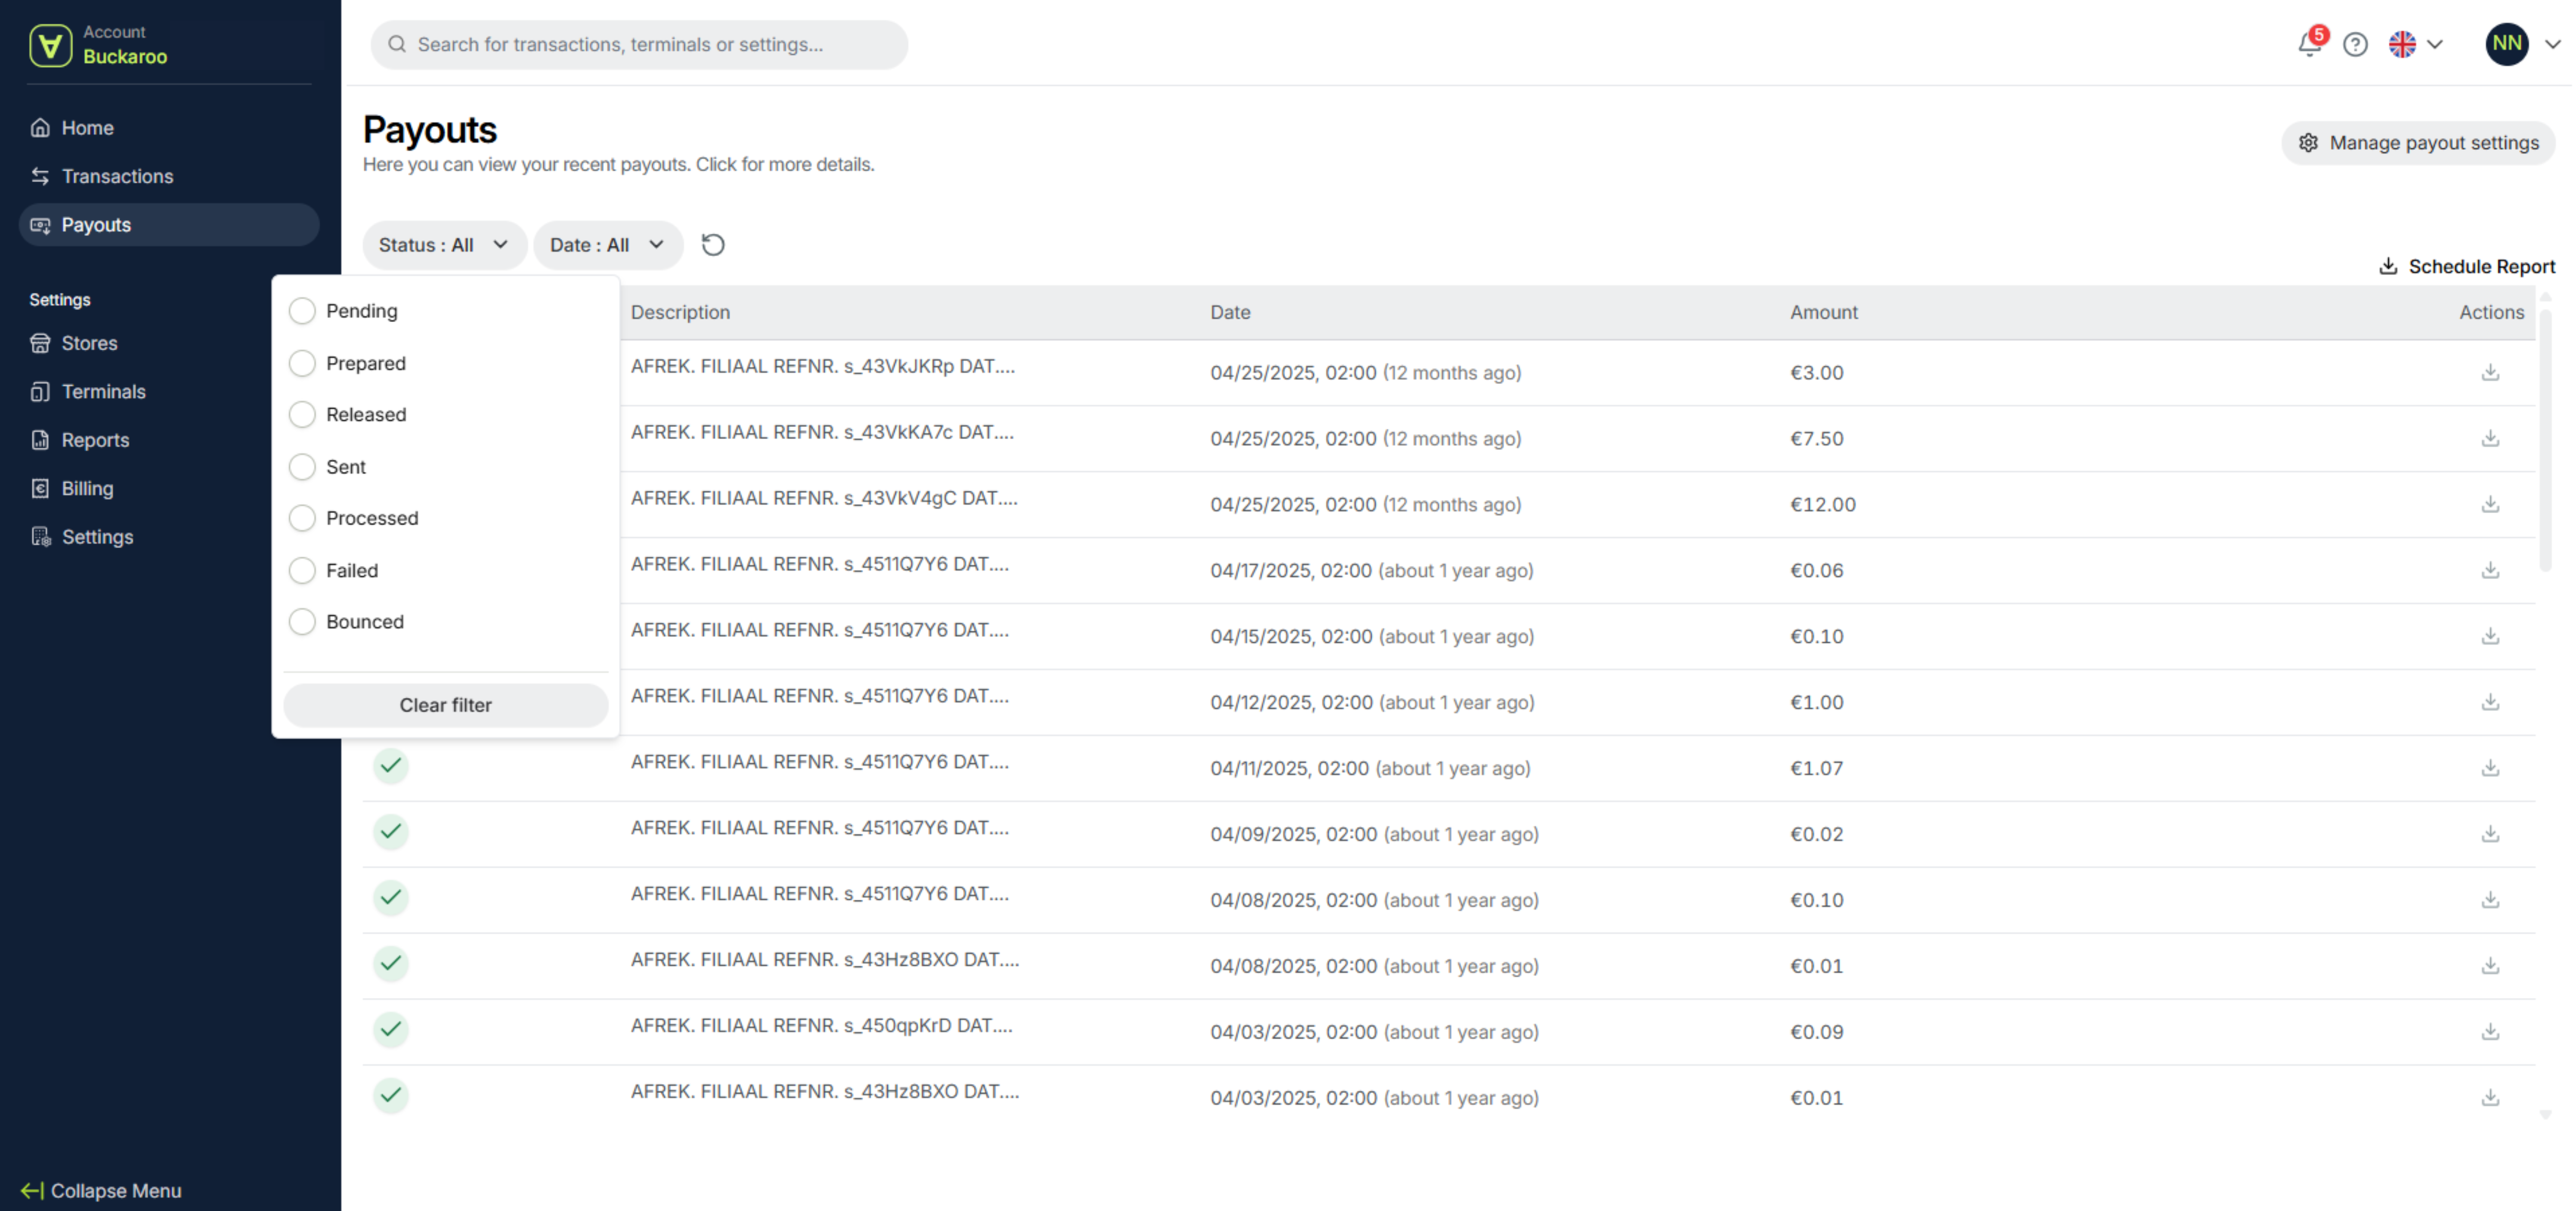Open the help question mark icon
2576x1211 pixels.
(x=2355, y=45)
